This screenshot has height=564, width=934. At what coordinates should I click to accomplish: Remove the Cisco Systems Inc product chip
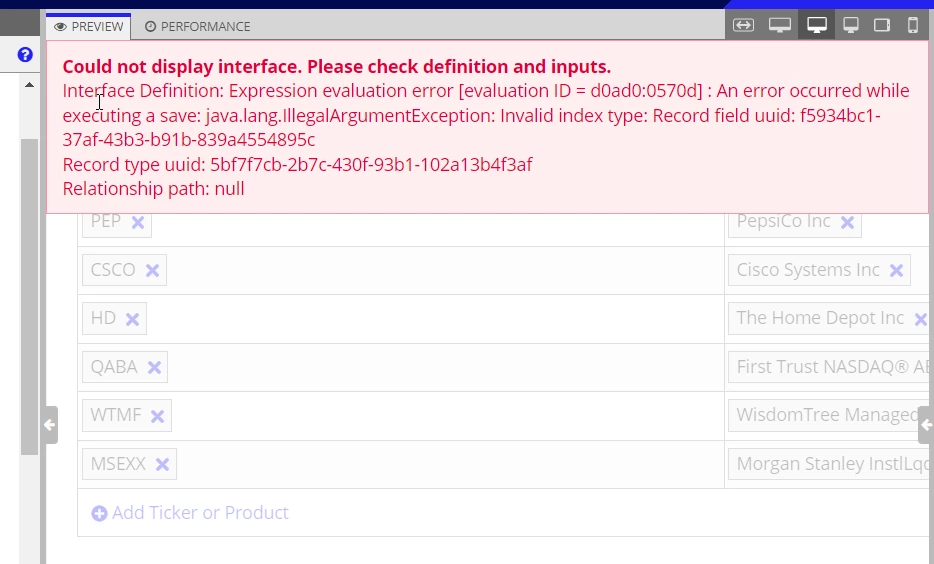(x=896, y=270)
